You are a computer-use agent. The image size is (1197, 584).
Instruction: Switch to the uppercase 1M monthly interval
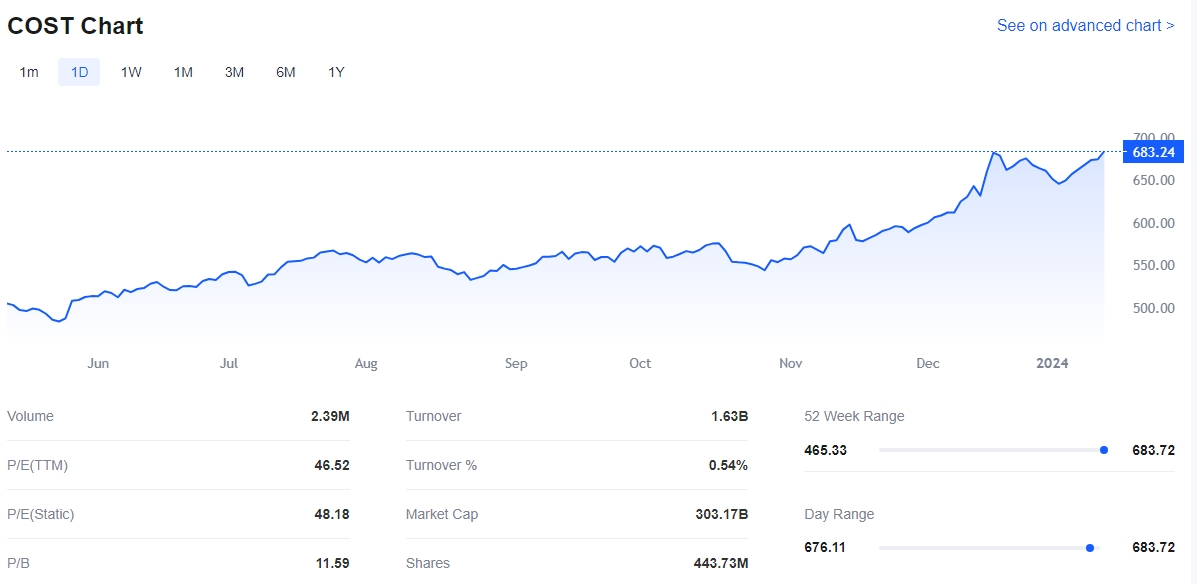(x=183, y=72)
